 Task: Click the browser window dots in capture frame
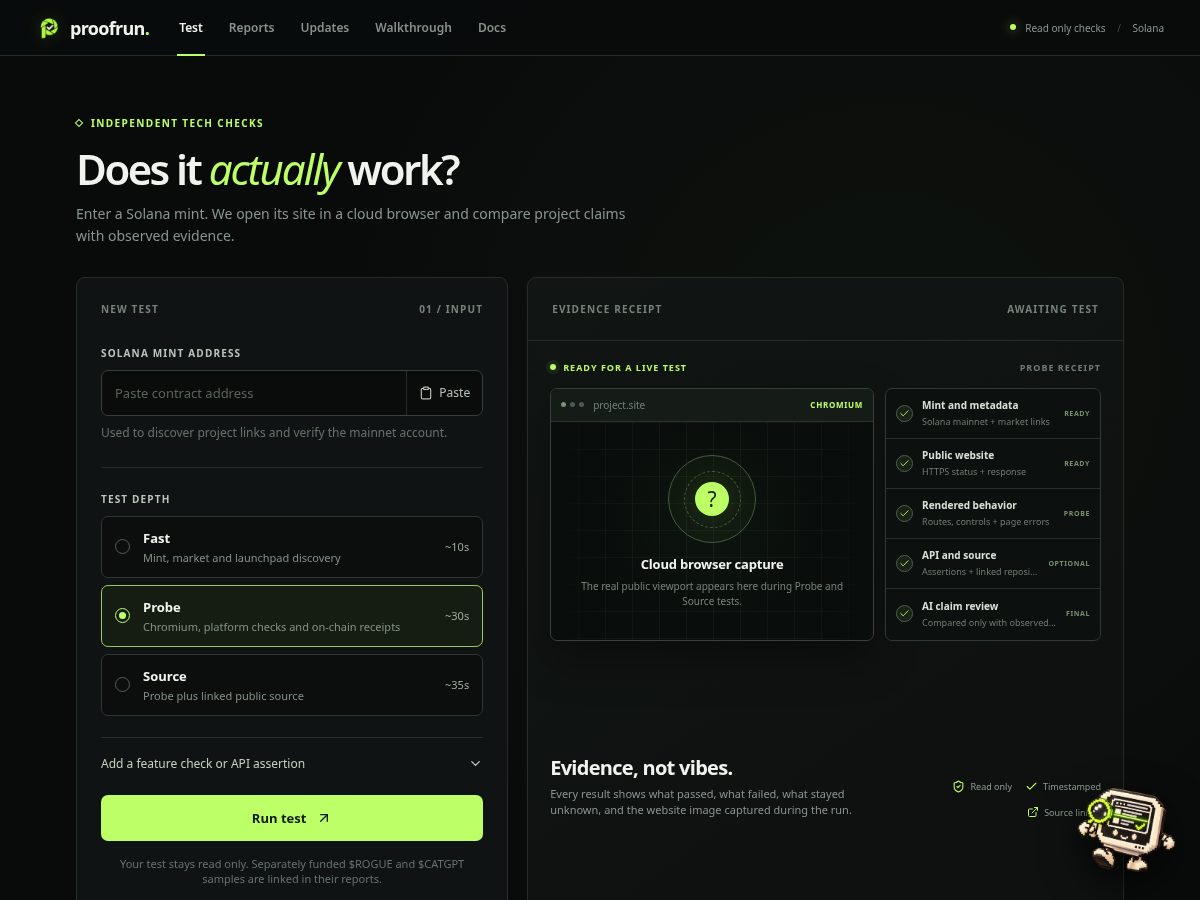(572, 405)
